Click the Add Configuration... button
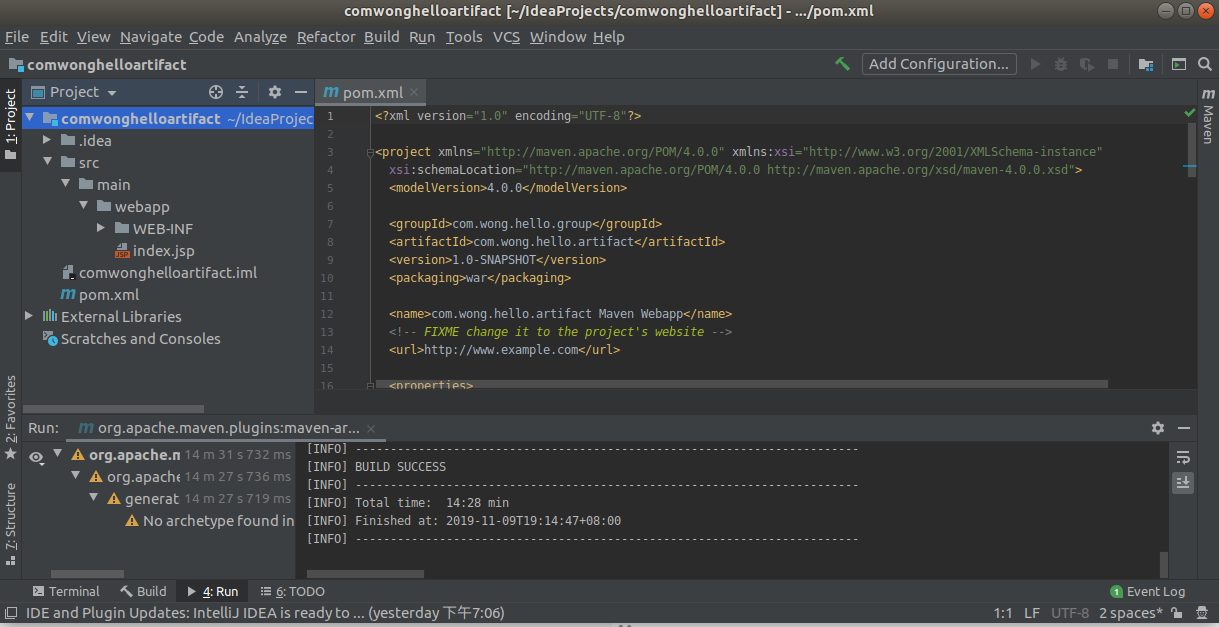The height and width of the screenshot is (627, 1219). point(939,64)
